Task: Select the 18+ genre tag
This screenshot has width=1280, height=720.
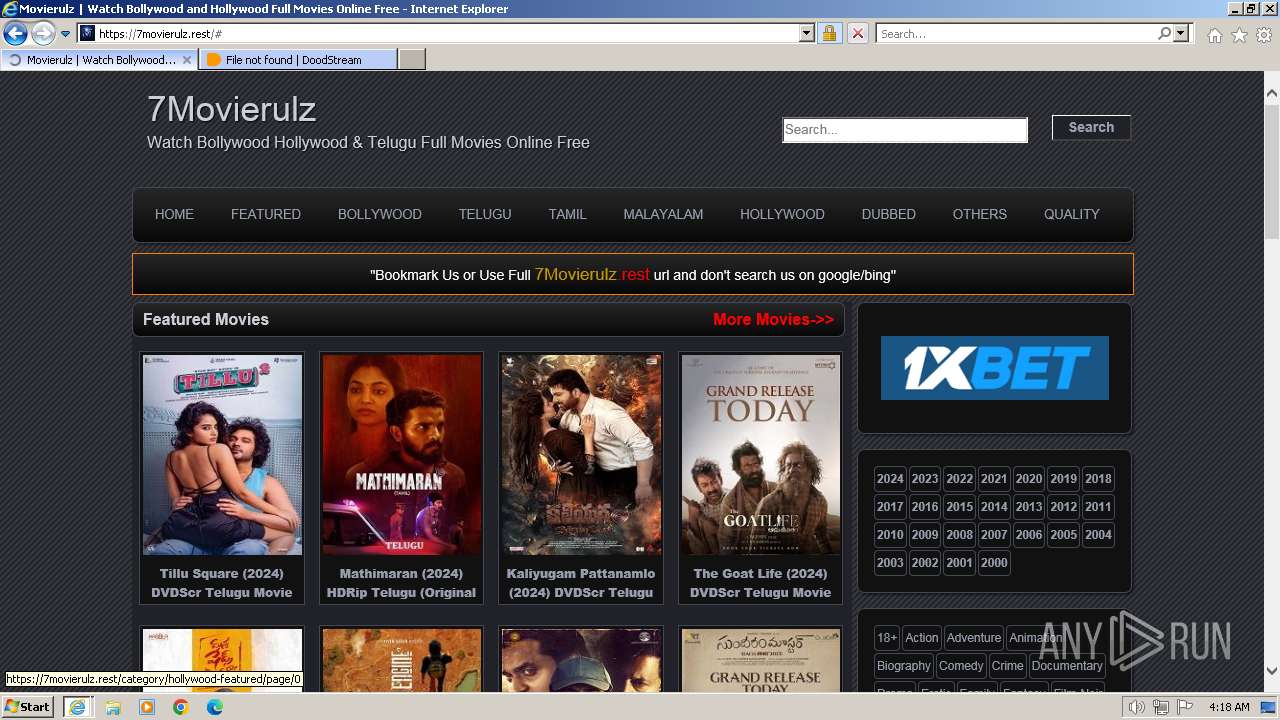Action: pyautogui.click(x=886, y=638)
